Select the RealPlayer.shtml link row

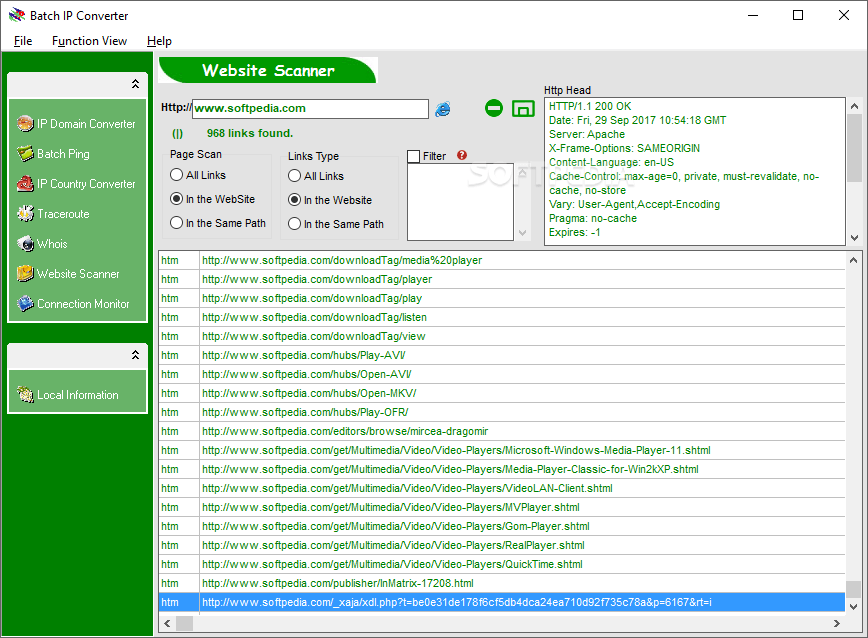click(502, 545)
